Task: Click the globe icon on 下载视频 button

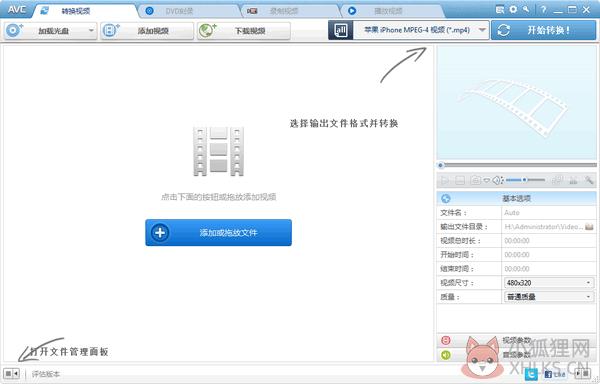Action: (208, 30)
